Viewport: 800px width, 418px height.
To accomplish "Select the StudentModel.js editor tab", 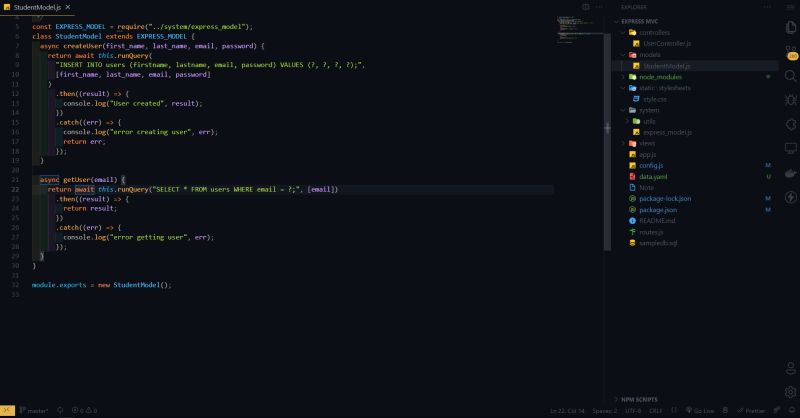I will click(x=37, y=7).
